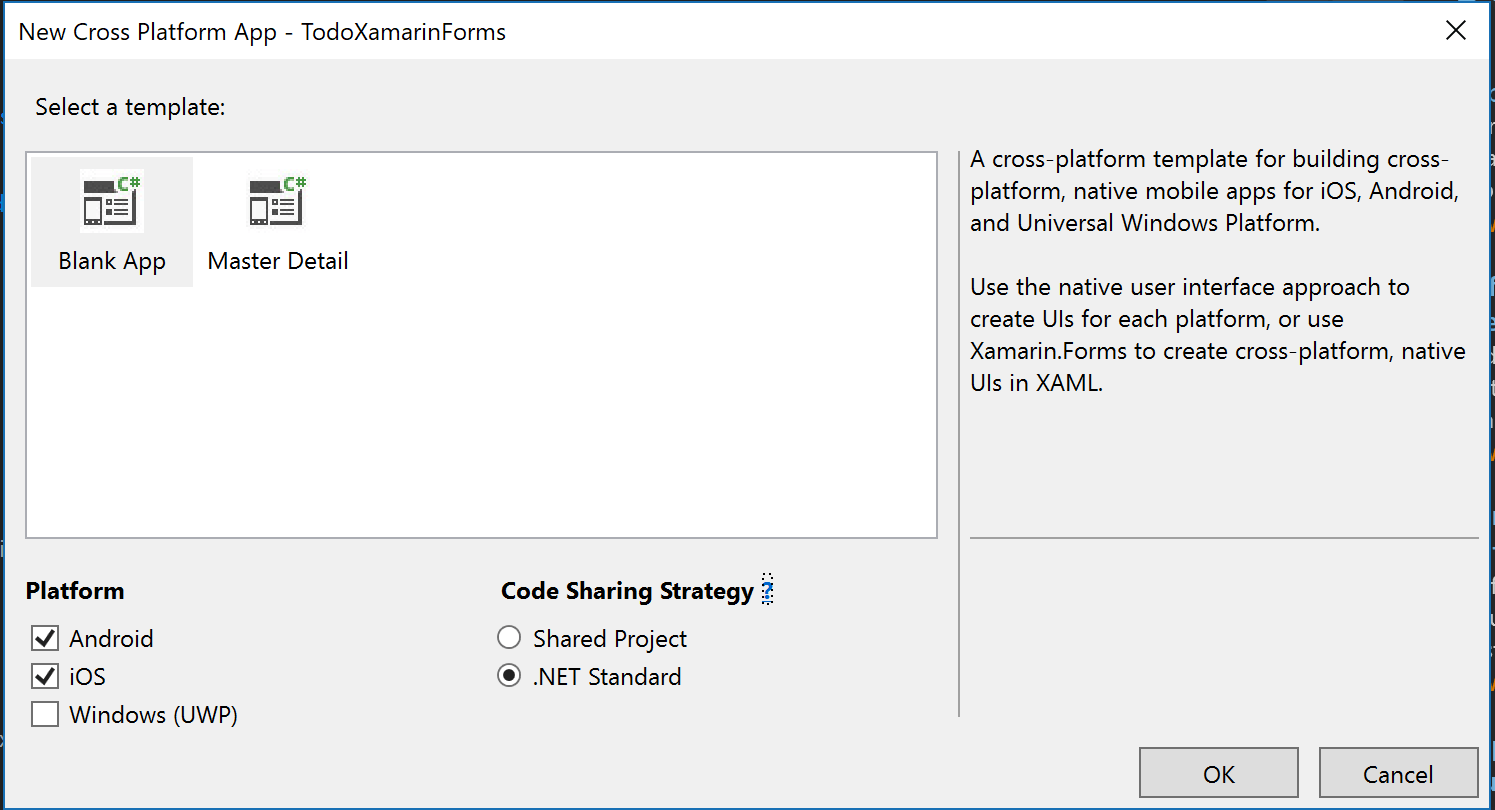Image resolution: width=1495 pixels, height=810 pixels.
Task: Open Code Sharing Strategy help question mark
Action: [767, 591]
